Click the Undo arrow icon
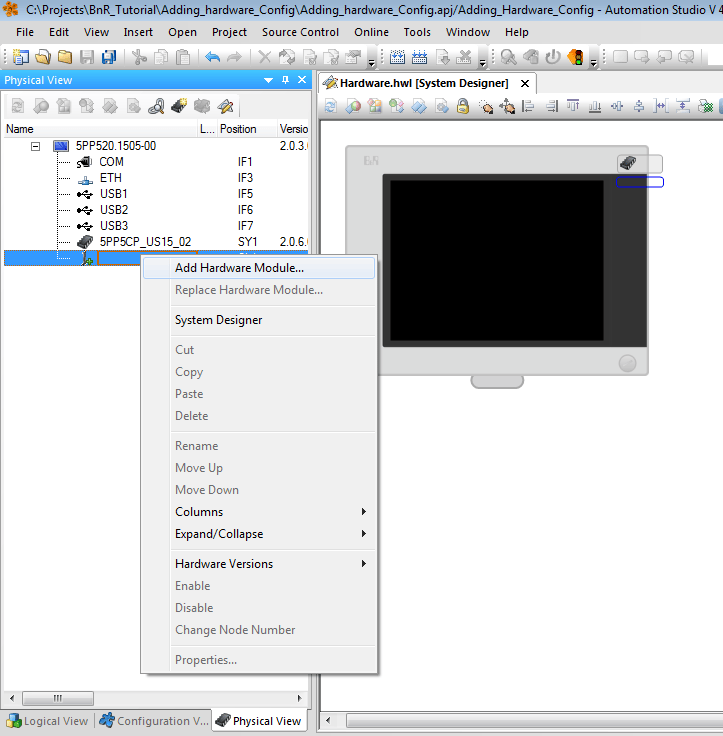The image size is (723, 736). coord(212,57)
